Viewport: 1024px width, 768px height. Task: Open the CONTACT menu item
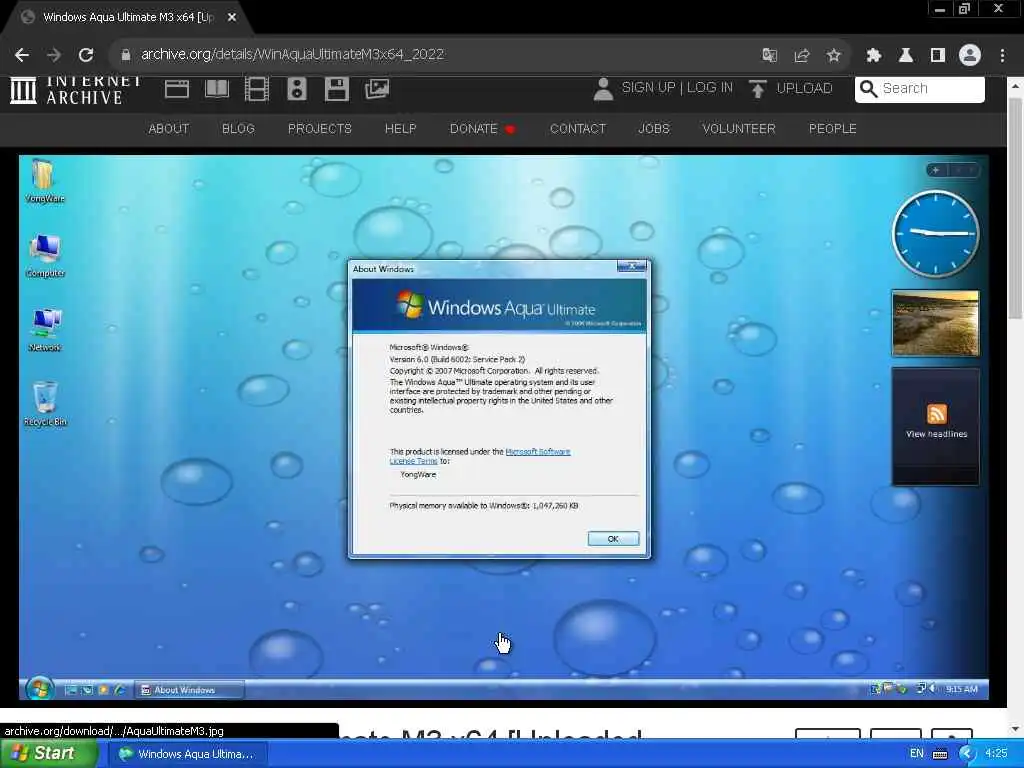coord(578,129)
